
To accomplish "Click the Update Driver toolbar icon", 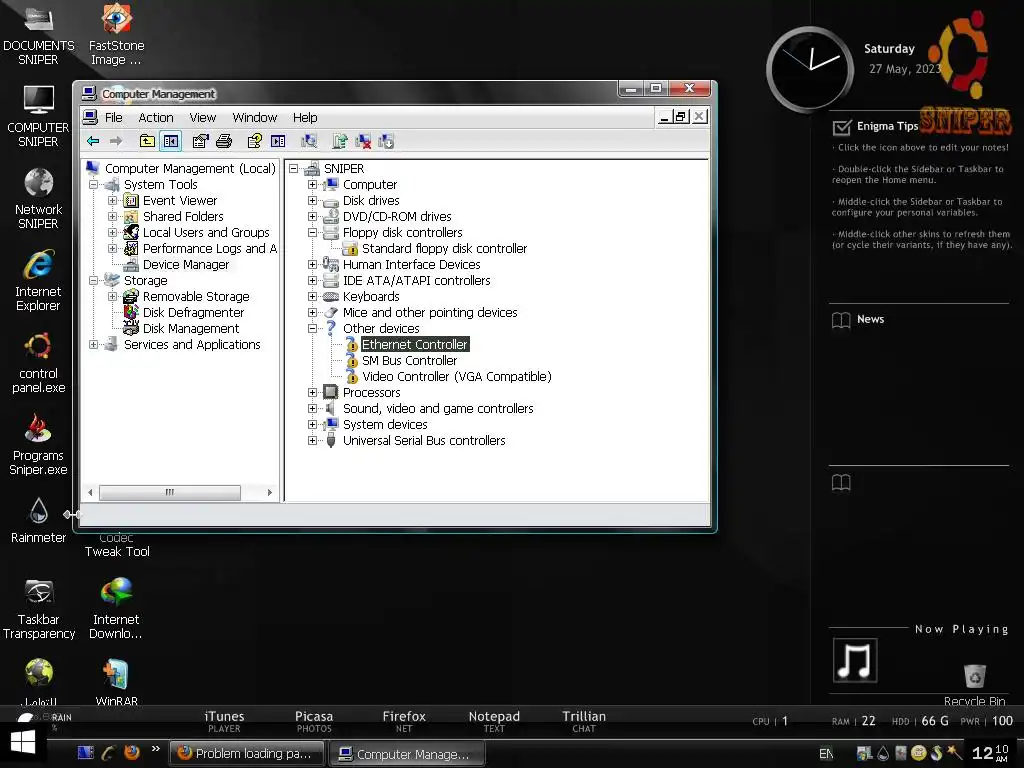I will tap(340, 140).
